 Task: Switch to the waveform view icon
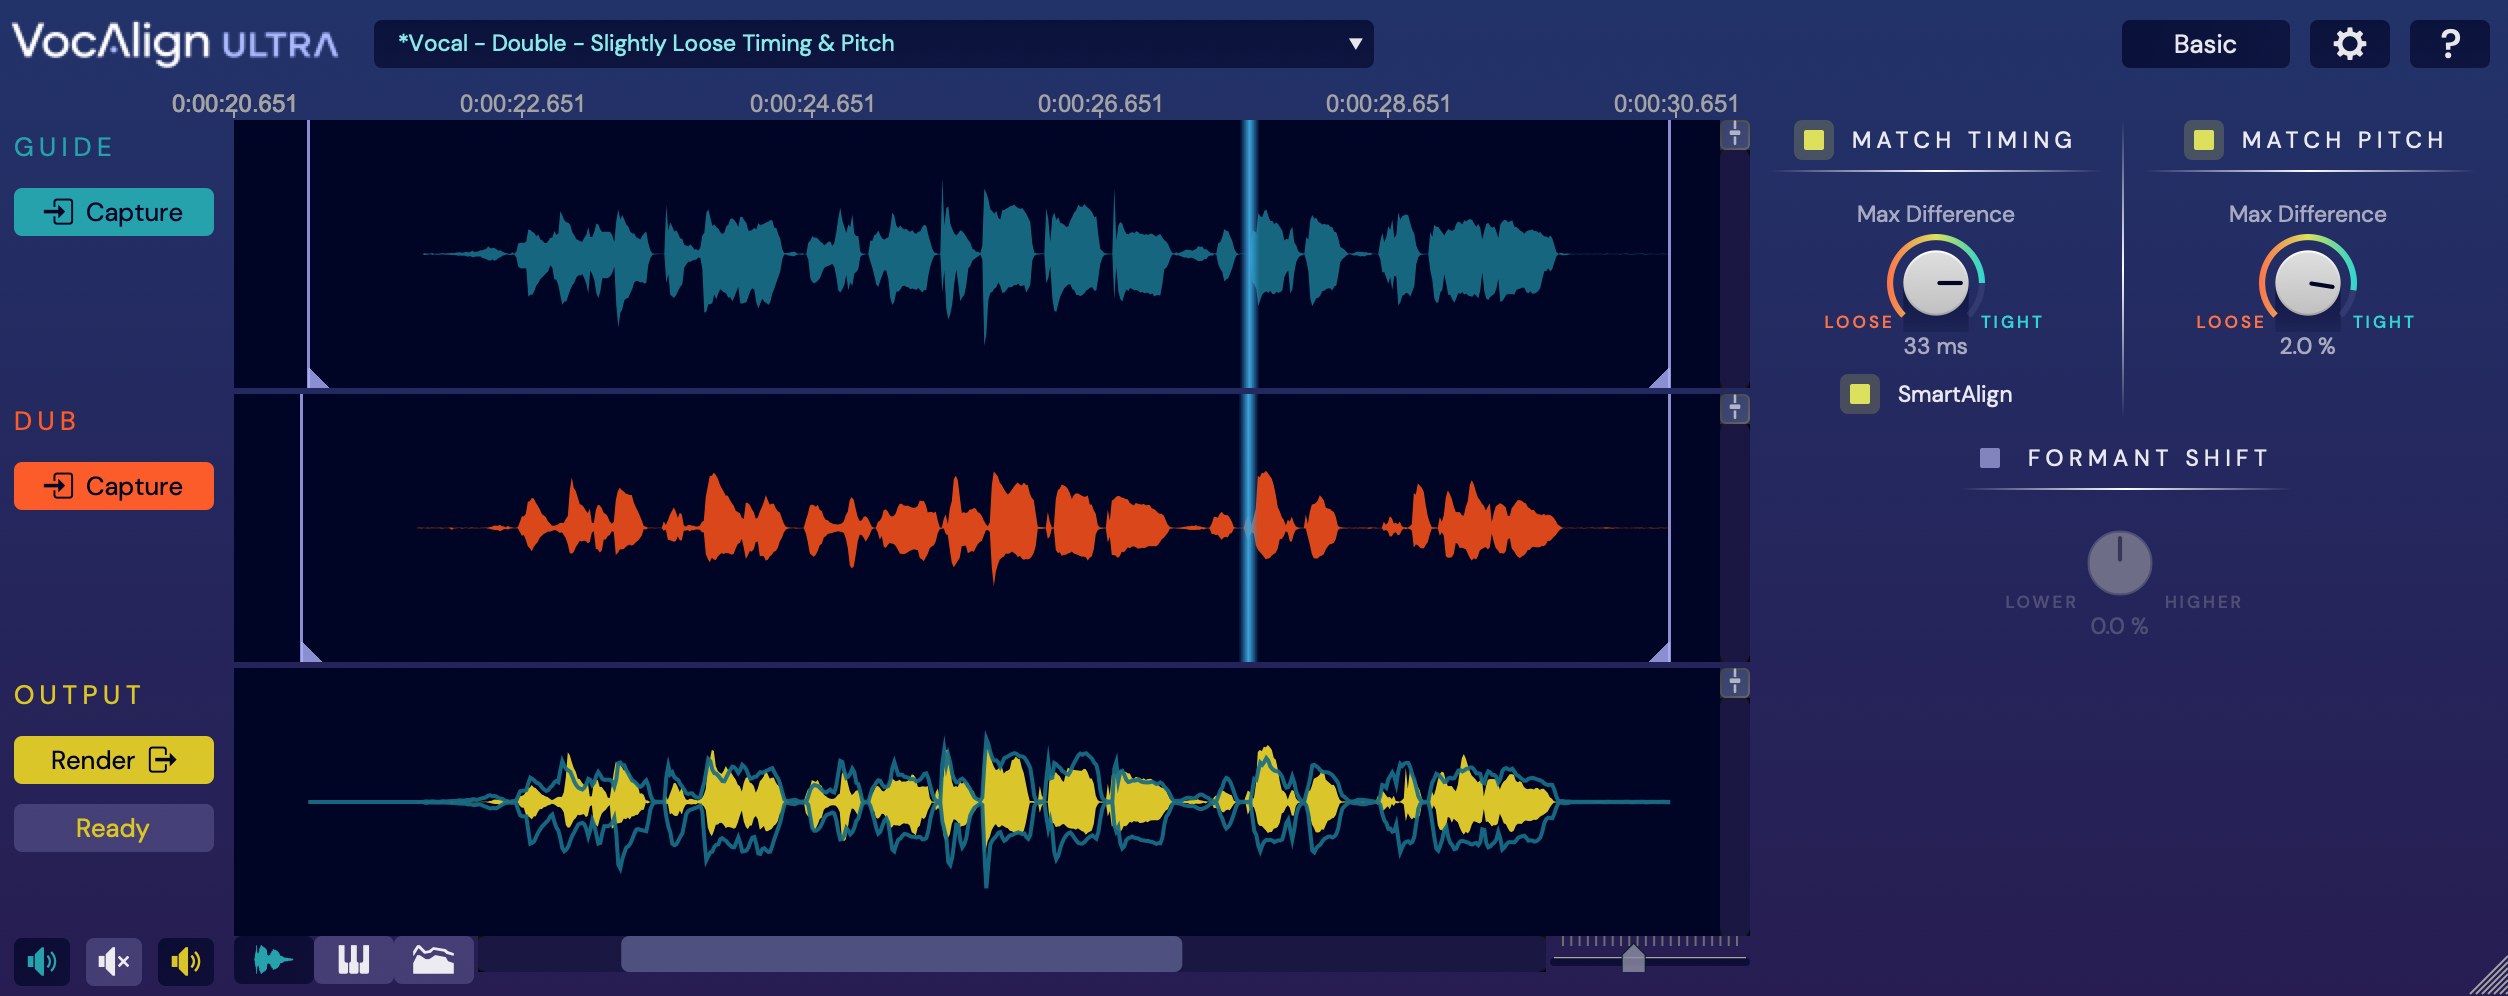click(272, 960)
